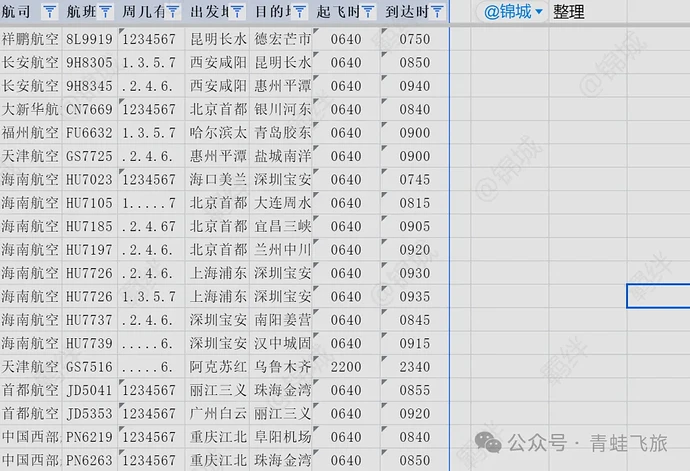
Task: Click destination cell 汉中城固
Action: [x=283, y=343]
